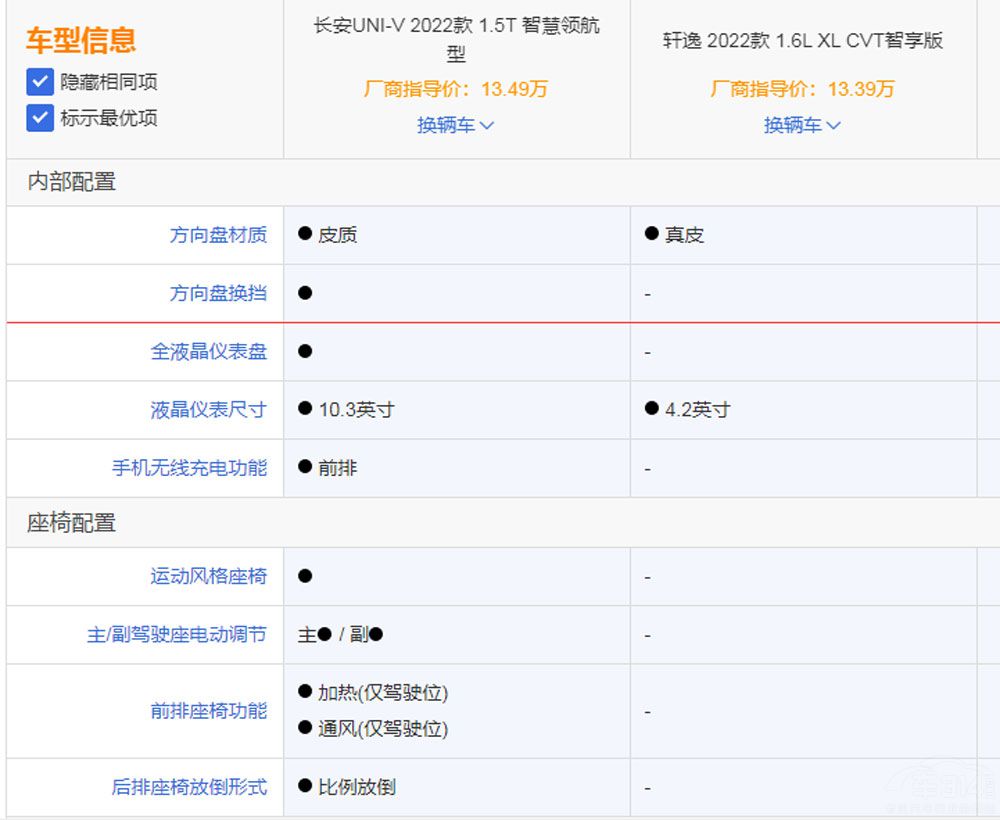Image resolution: width=1000 pixels, height=820 pixels.
Task: Click the 座椅配置 section header
Action: (70, 523)
